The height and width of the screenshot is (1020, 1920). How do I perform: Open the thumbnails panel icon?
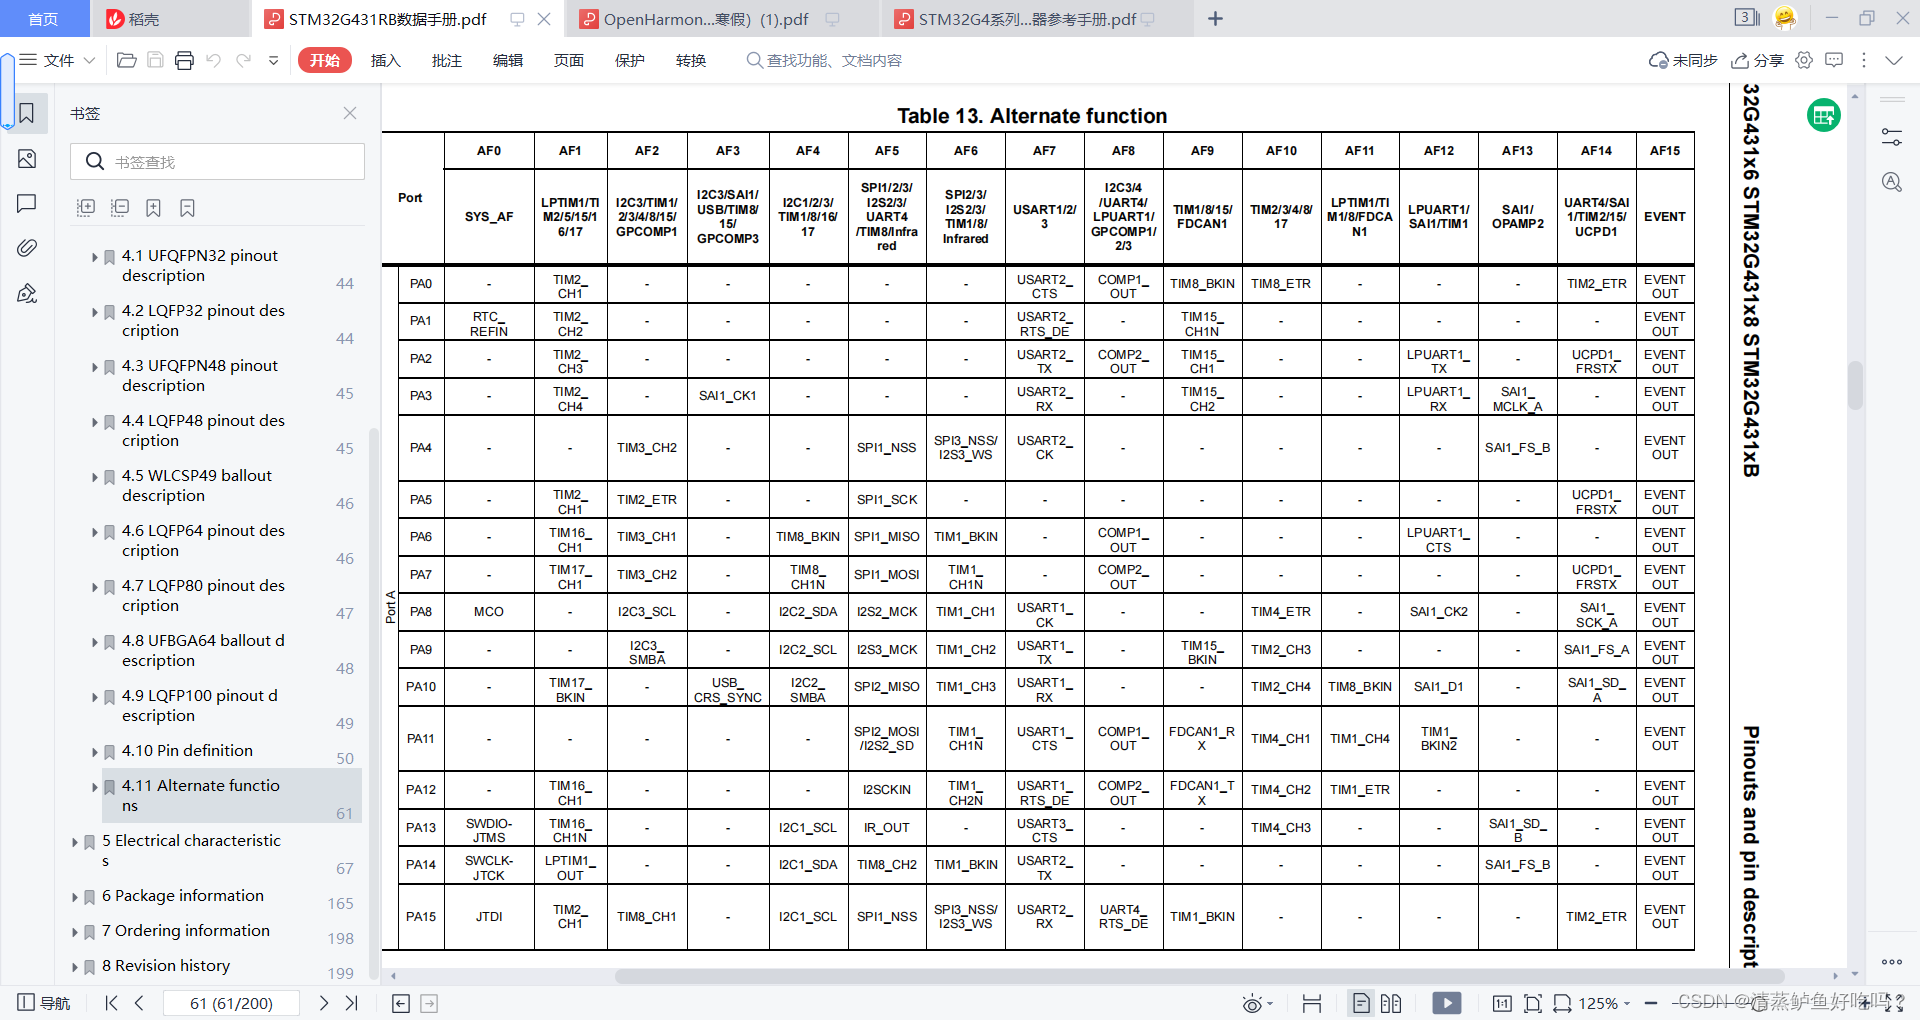tap(27, 159)
